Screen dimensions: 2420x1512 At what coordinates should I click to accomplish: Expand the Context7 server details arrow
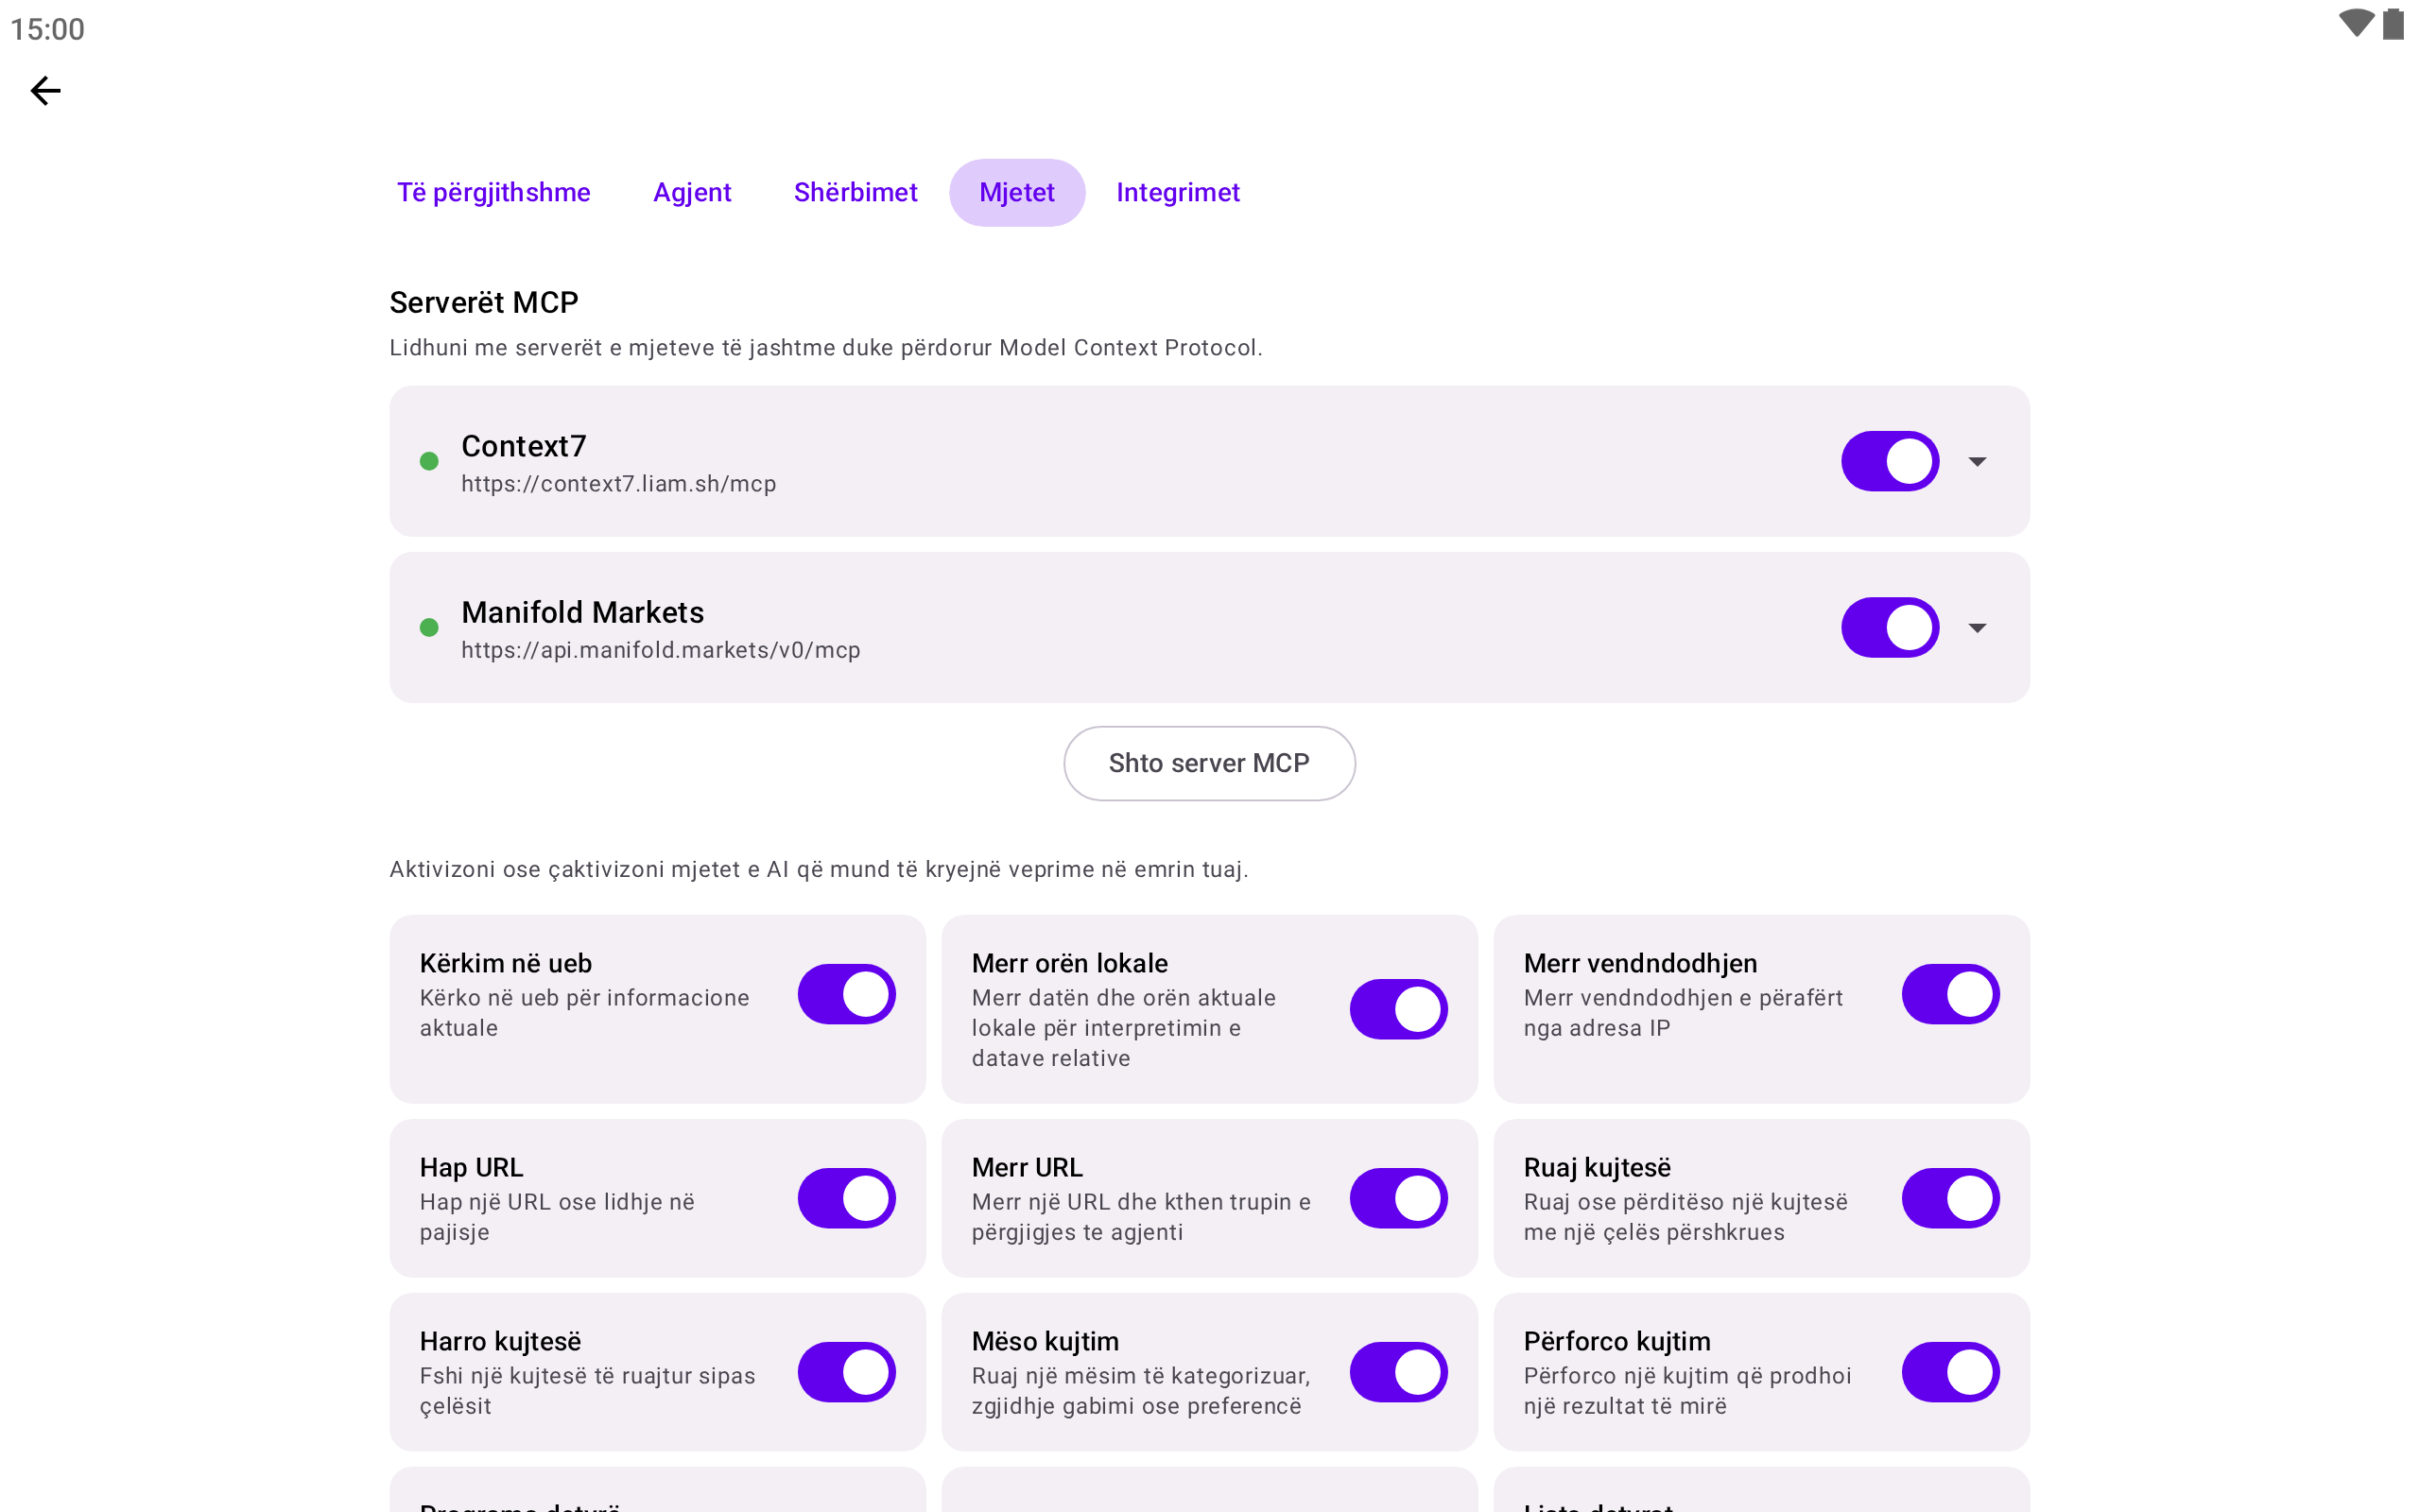tap(1977, 461)
